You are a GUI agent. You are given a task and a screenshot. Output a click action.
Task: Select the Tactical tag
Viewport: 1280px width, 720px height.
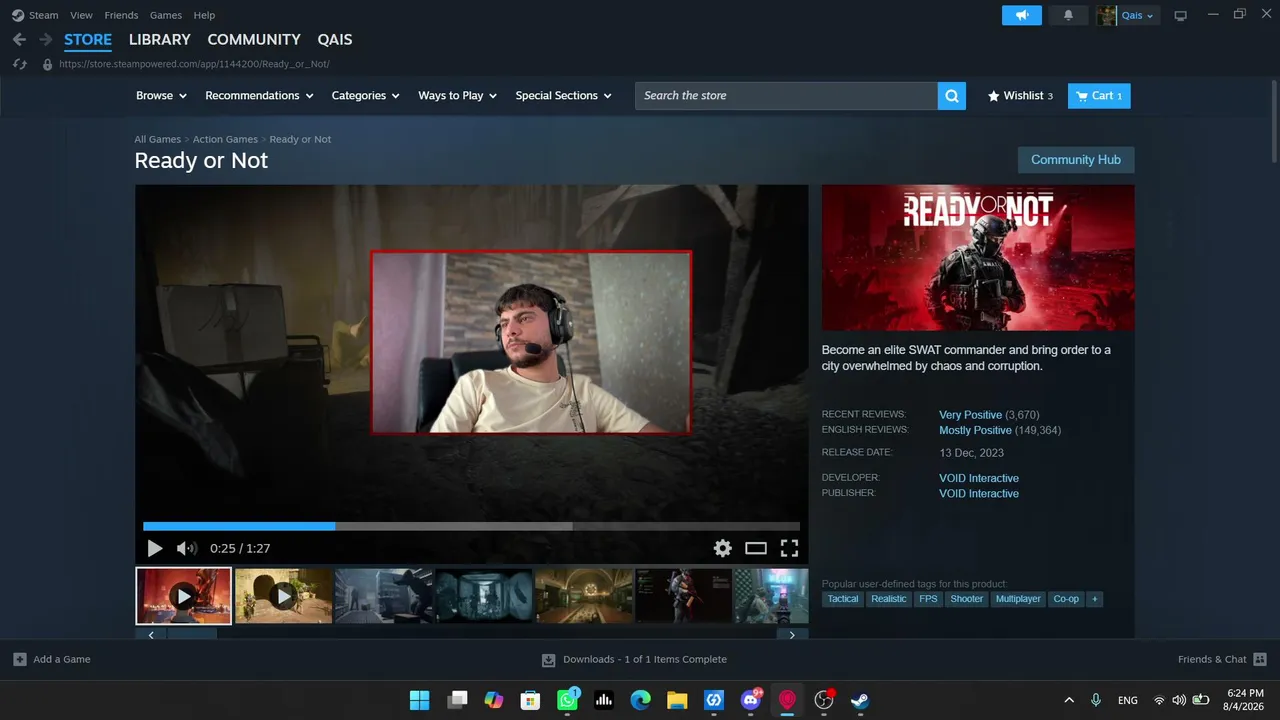tap(843, 599)
